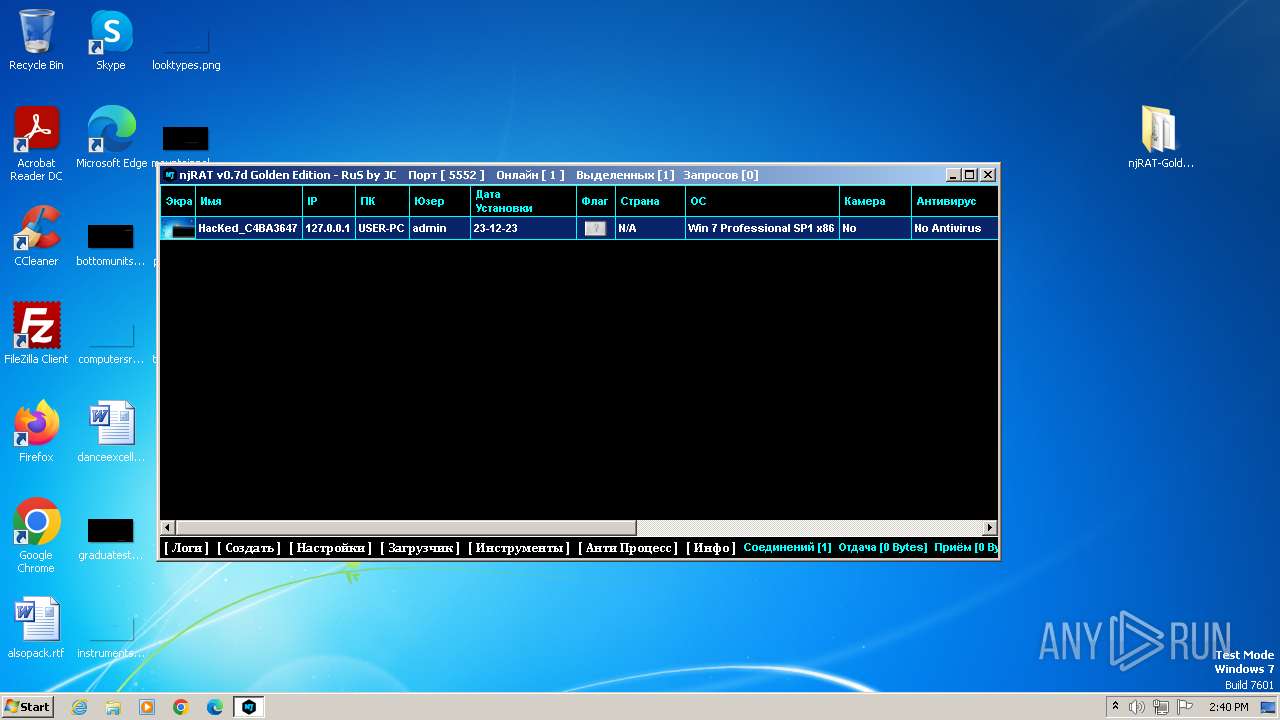Sort by the IP column header
The width and height of the screenshot is (1280, 720).
[329, 201]
